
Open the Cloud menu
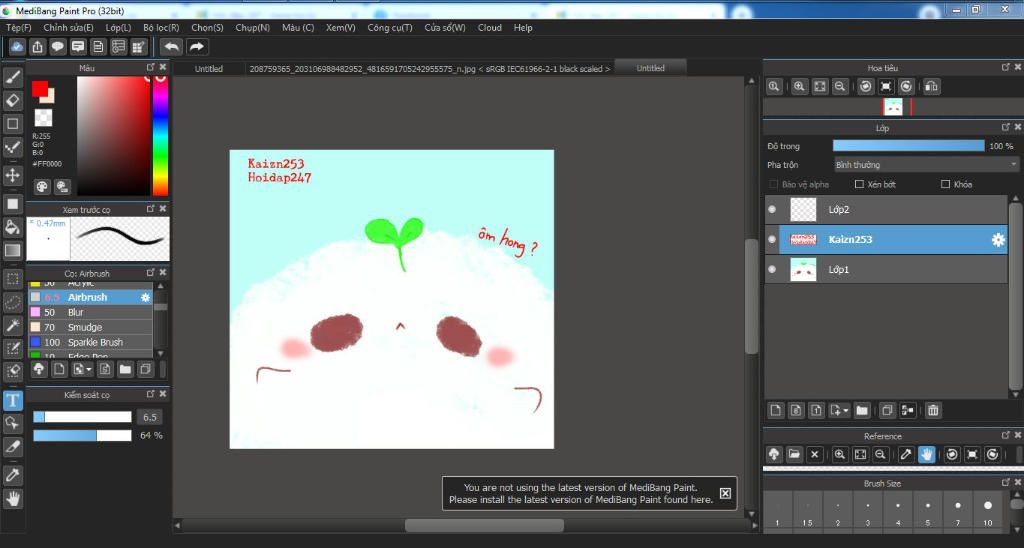489,27
